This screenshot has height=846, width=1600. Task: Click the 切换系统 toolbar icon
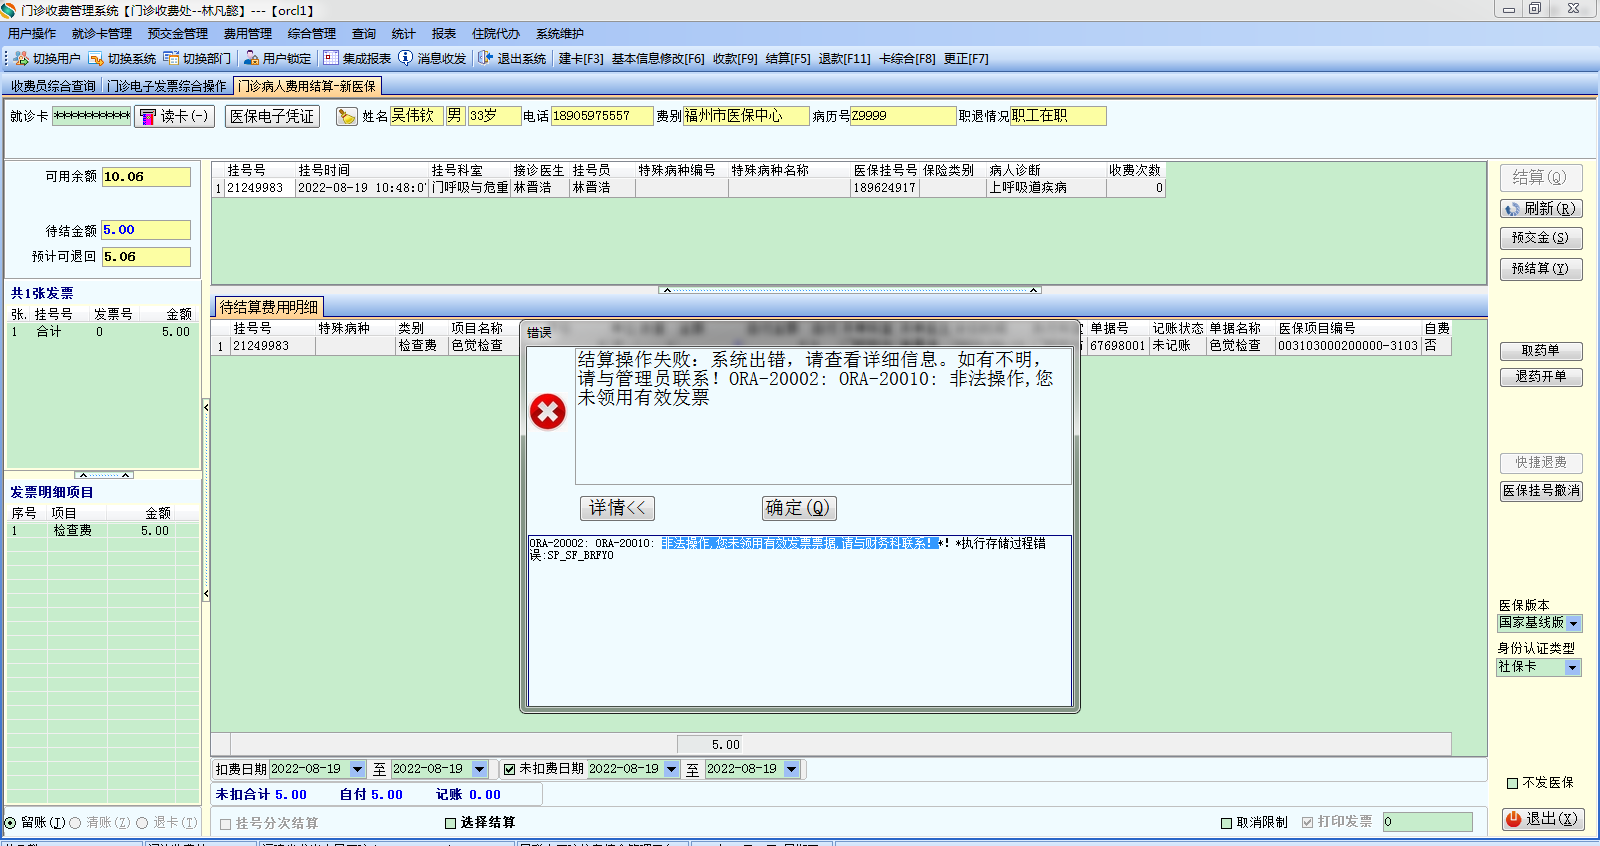(96, 58)
